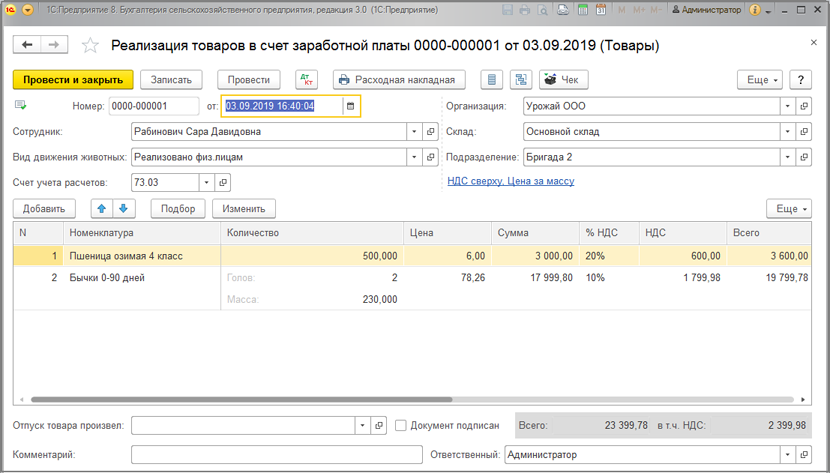Click the posted document status icon
The width and height of the screenshot is (830, 473).
pos(21,105)
